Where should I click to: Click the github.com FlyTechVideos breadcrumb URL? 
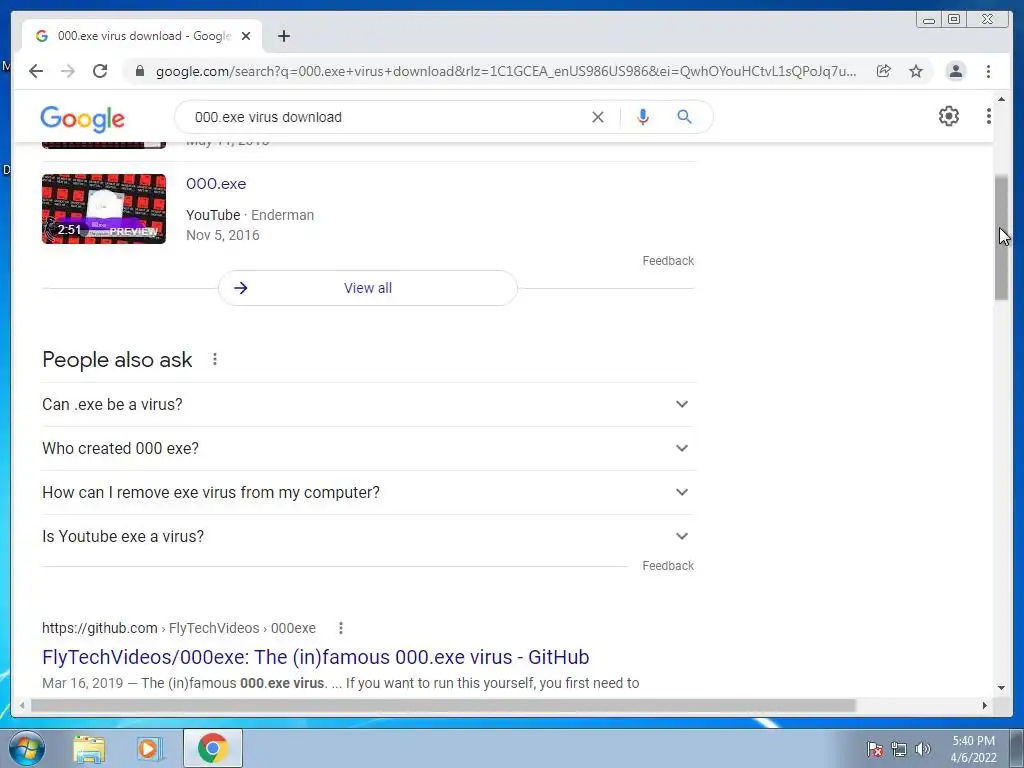pos(179,628)
